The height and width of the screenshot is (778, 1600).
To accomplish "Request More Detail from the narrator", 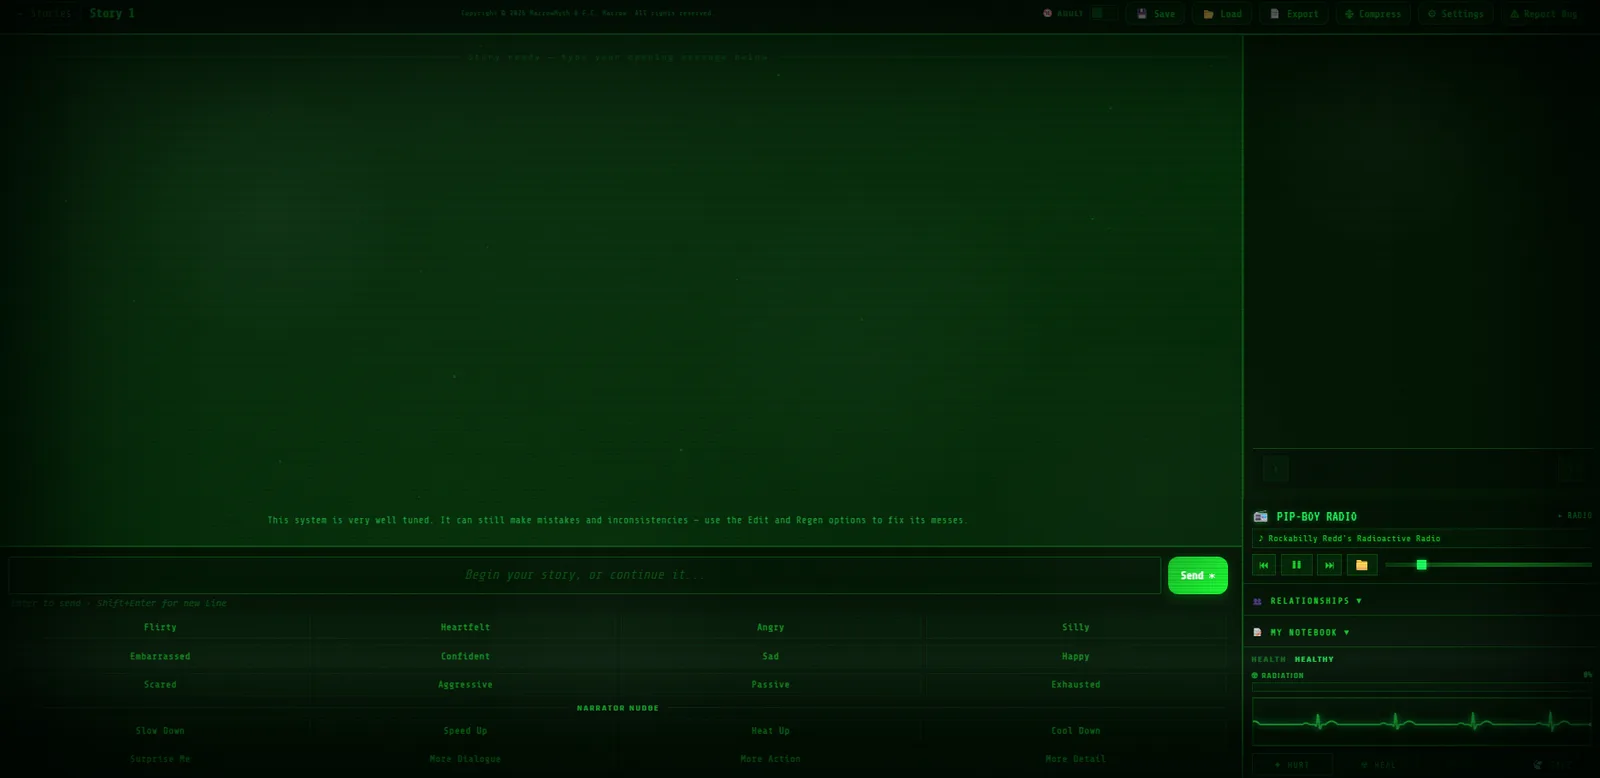I will click(1075, 759).
